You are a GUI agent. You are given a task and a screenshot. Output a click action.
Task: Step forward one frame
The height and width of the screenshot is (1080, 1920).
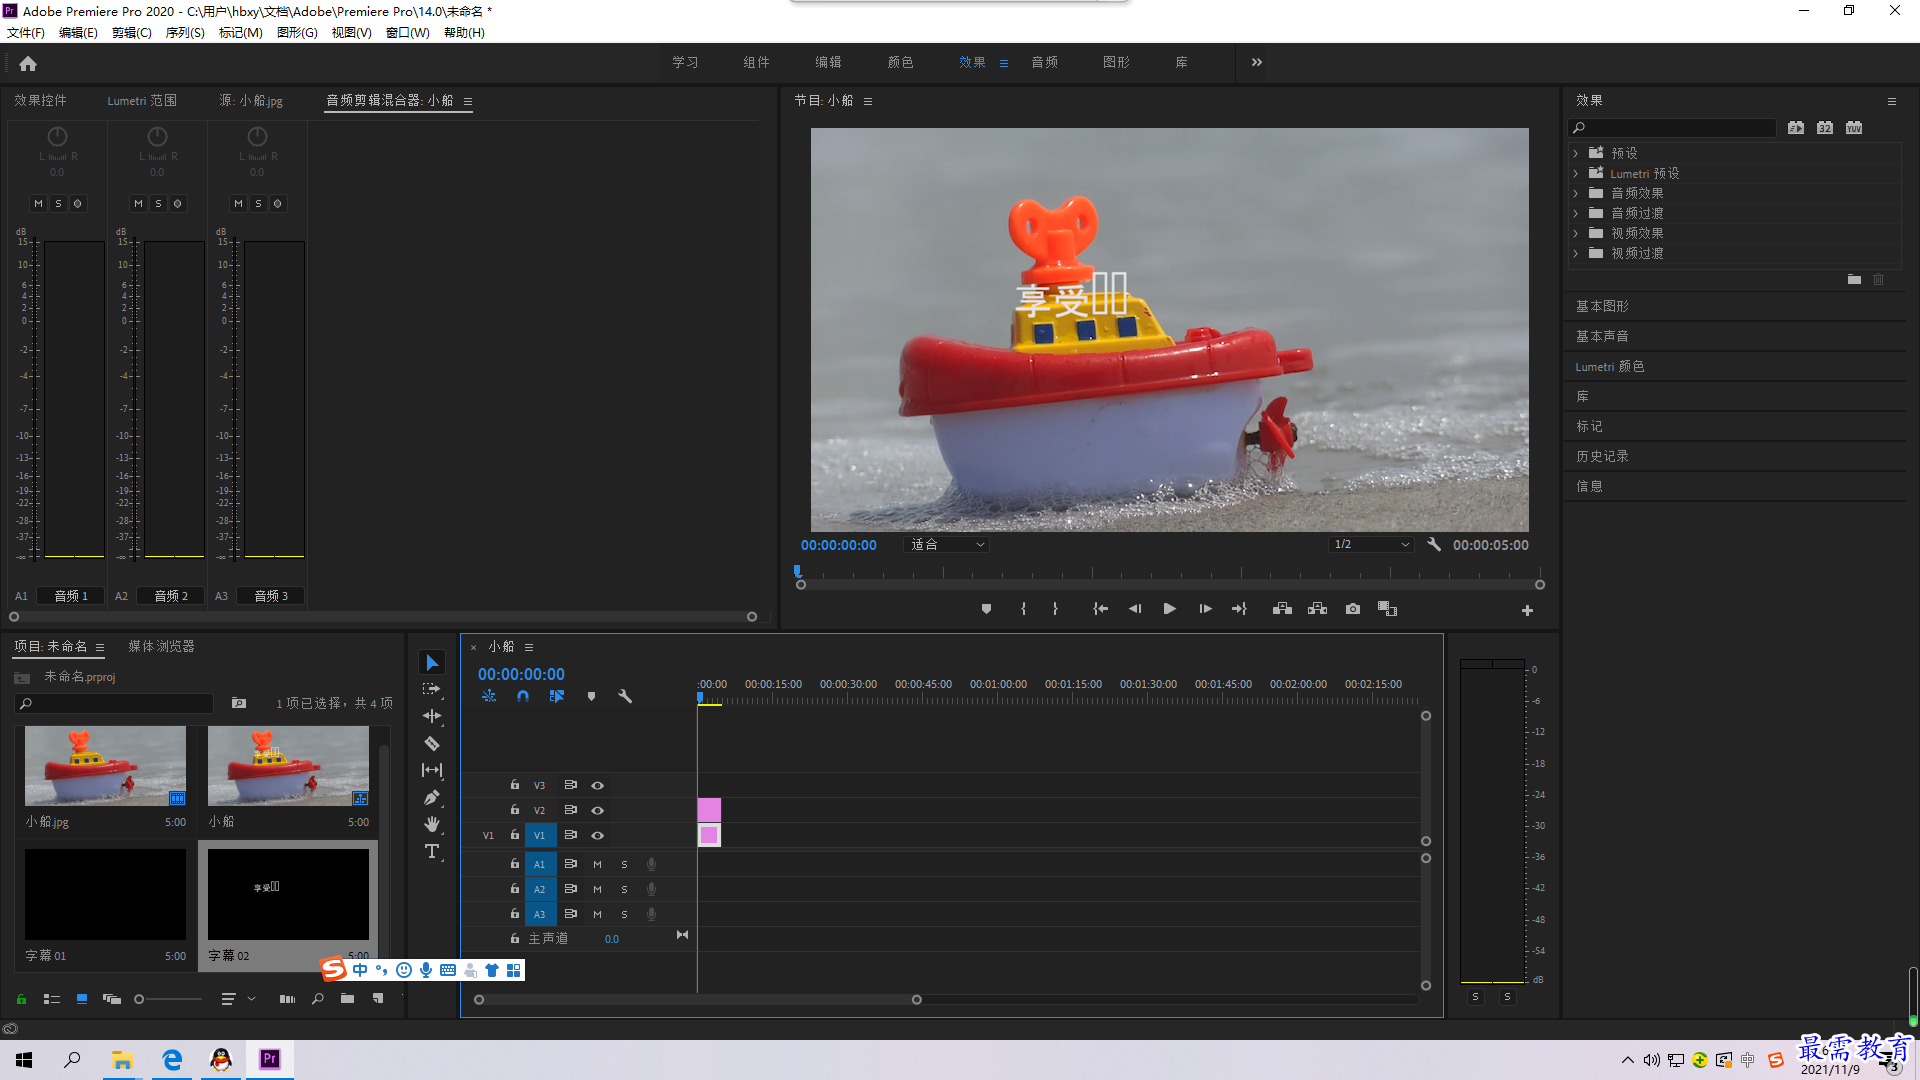coord(1205,609)
